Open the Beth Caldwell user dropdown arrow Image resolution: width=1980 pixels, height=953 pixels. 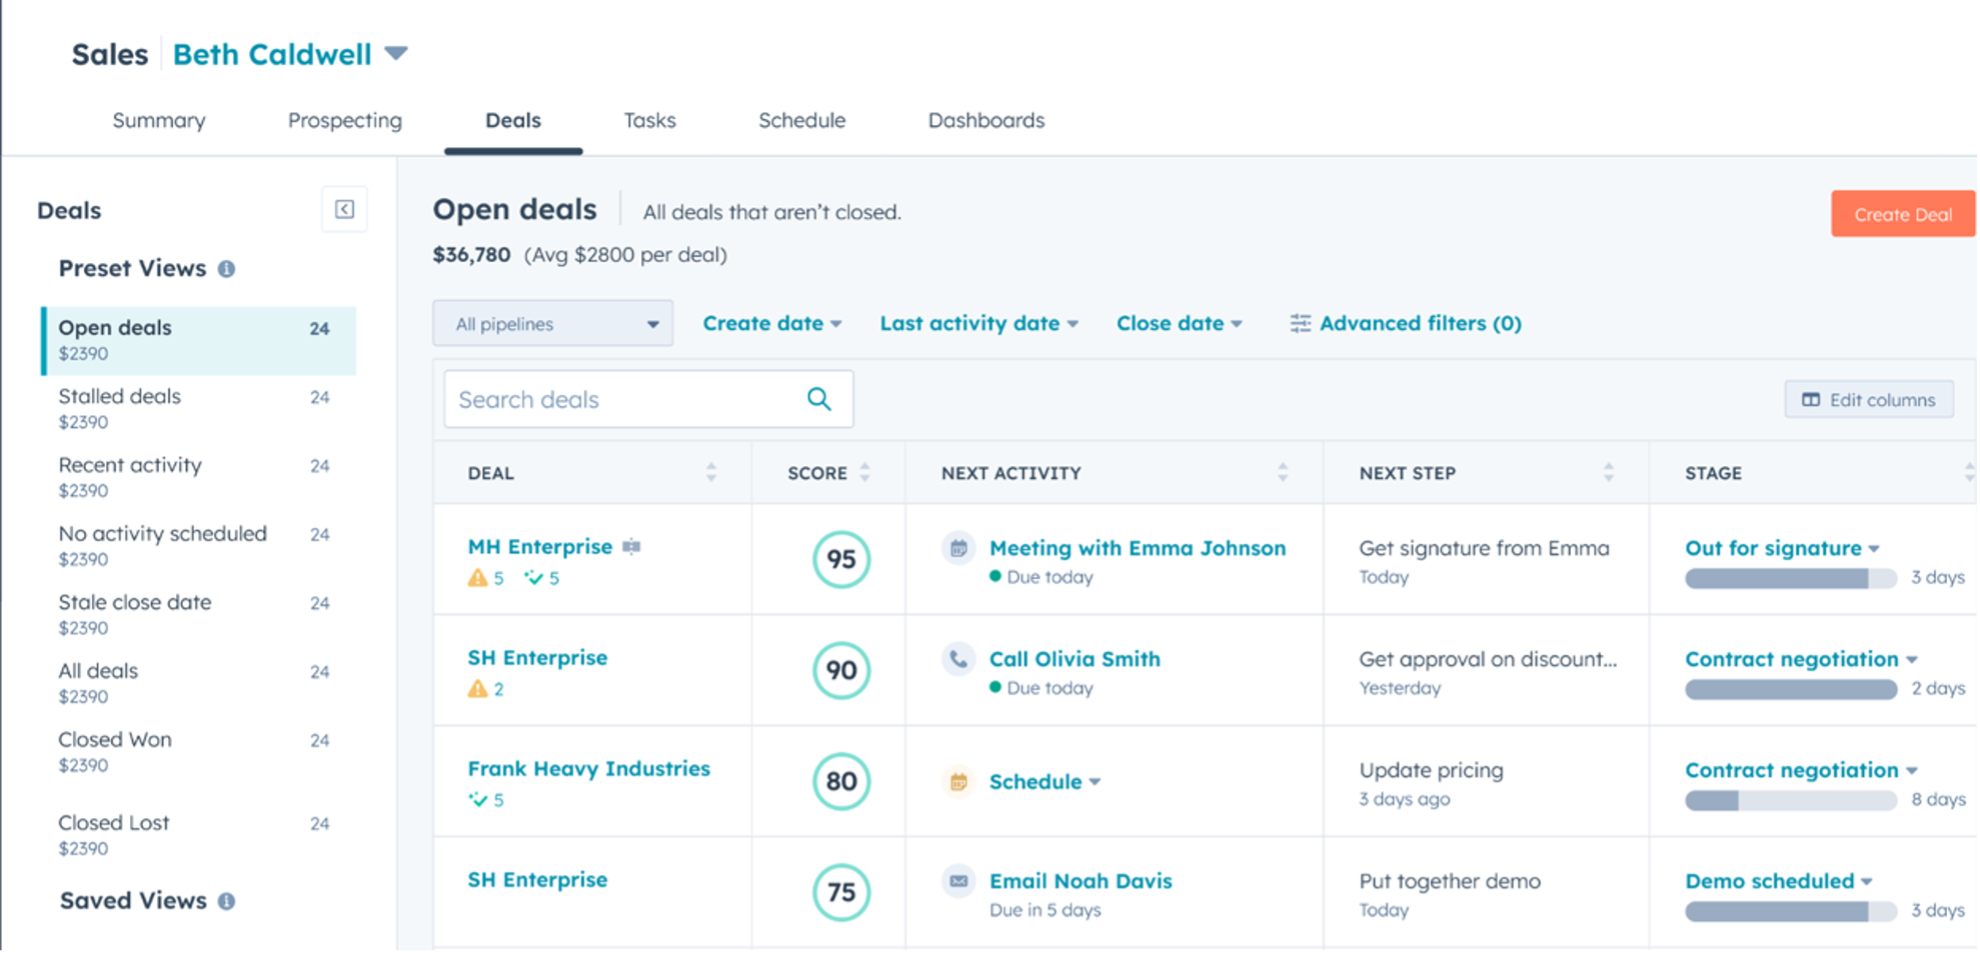(x=396, y=53)
